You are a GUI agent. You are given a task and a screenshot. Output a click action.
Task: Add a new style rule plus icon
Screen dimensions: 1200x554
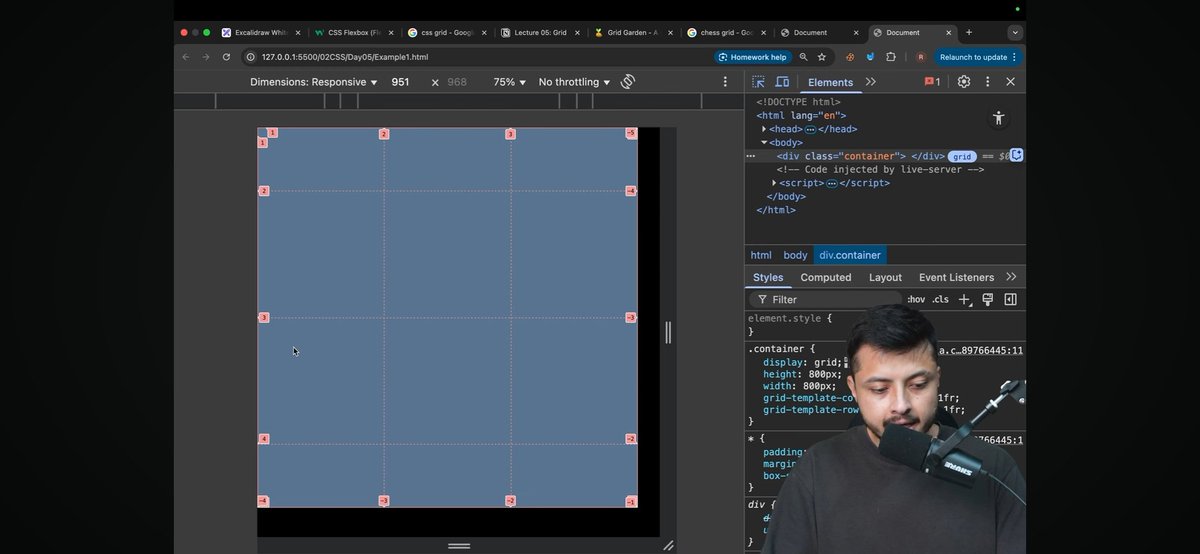coord(964,299)
